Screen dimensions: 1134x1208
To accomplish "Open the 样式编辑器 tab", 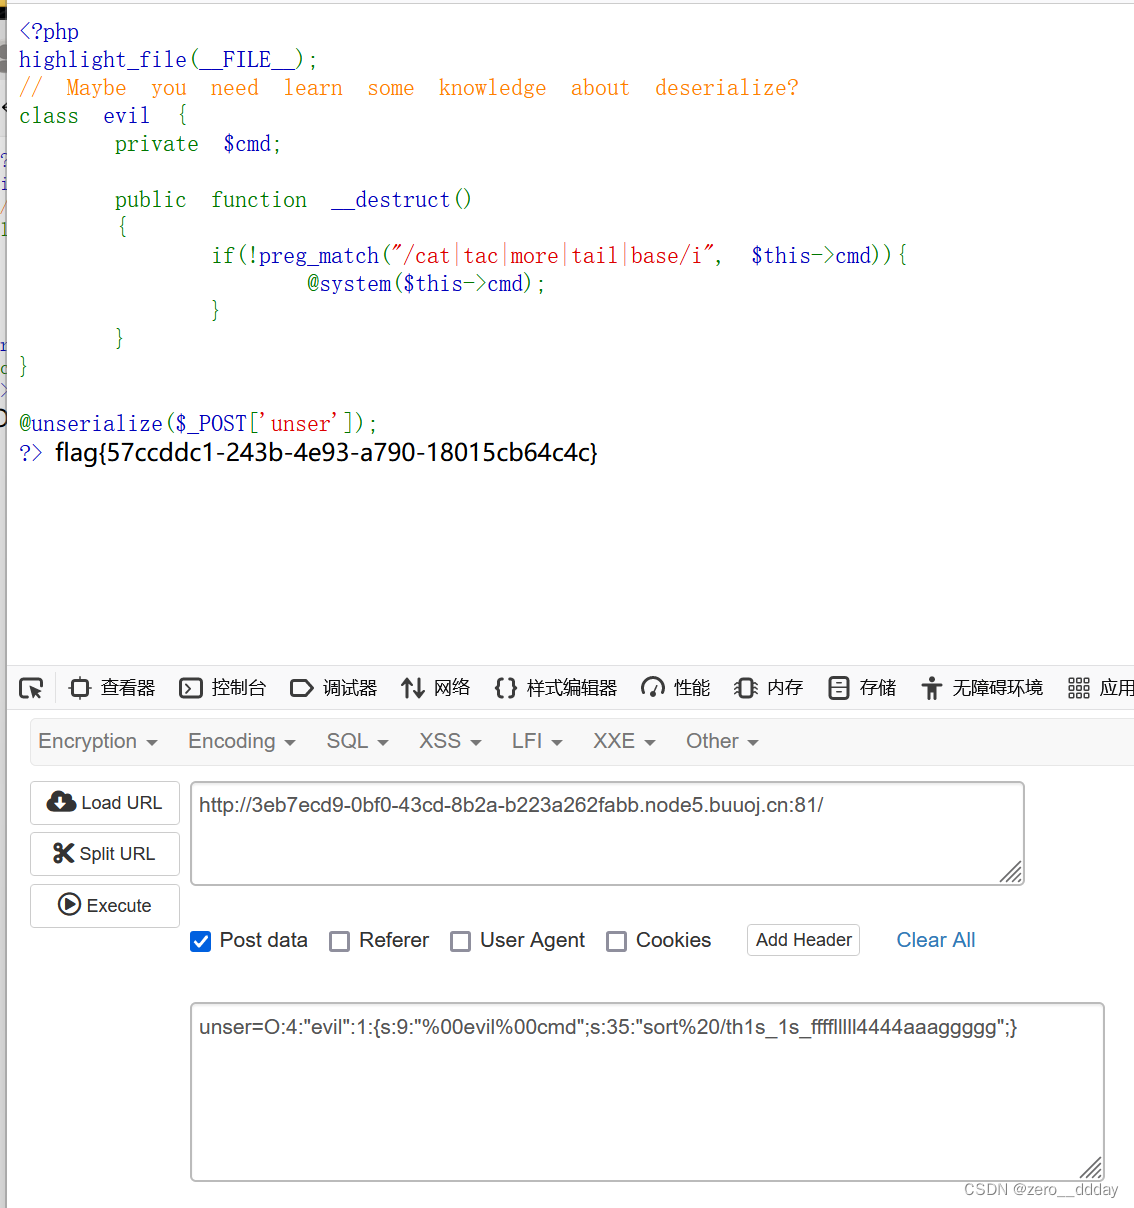I will tap(555, 688).
